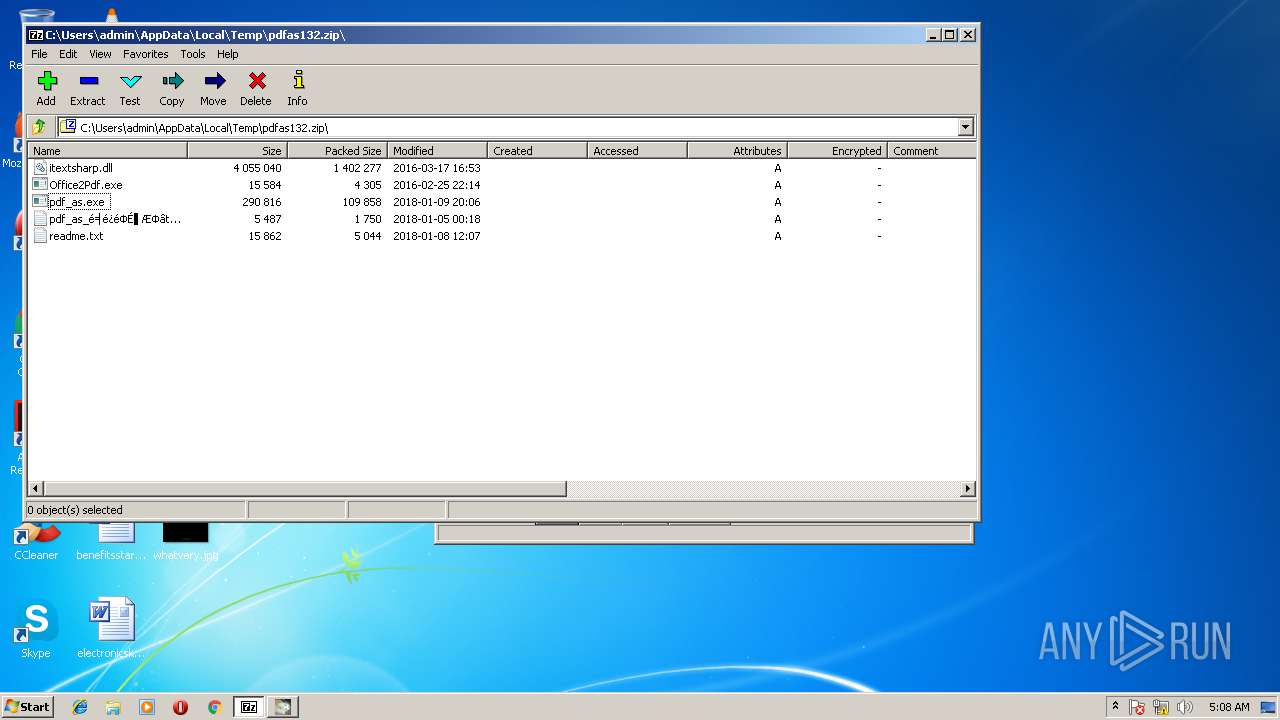Expand the address path dropdown
1280x720 pixels.
965,127
